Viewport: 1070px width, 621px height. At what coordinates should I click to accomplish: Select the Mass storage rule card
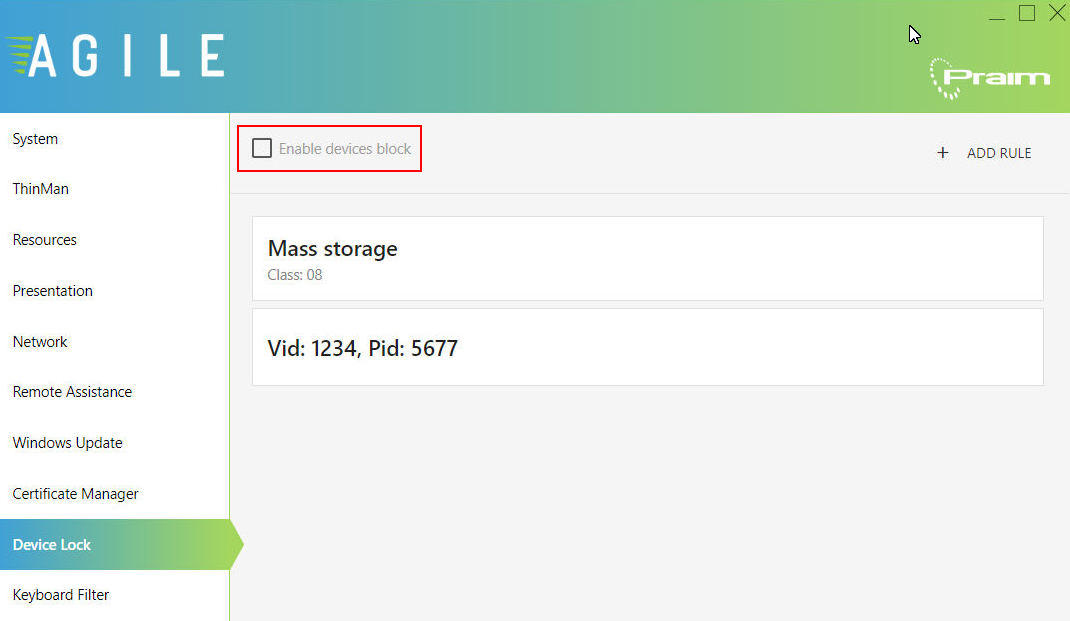pos(648,259)
